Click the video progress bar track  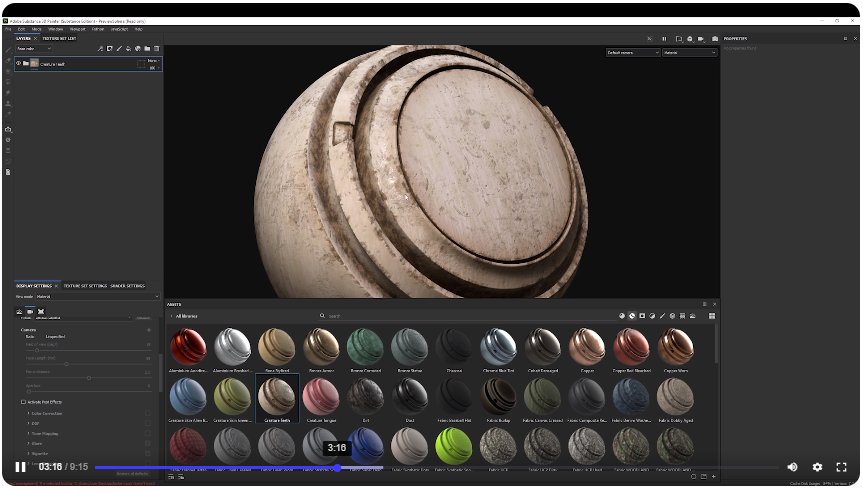560,467
